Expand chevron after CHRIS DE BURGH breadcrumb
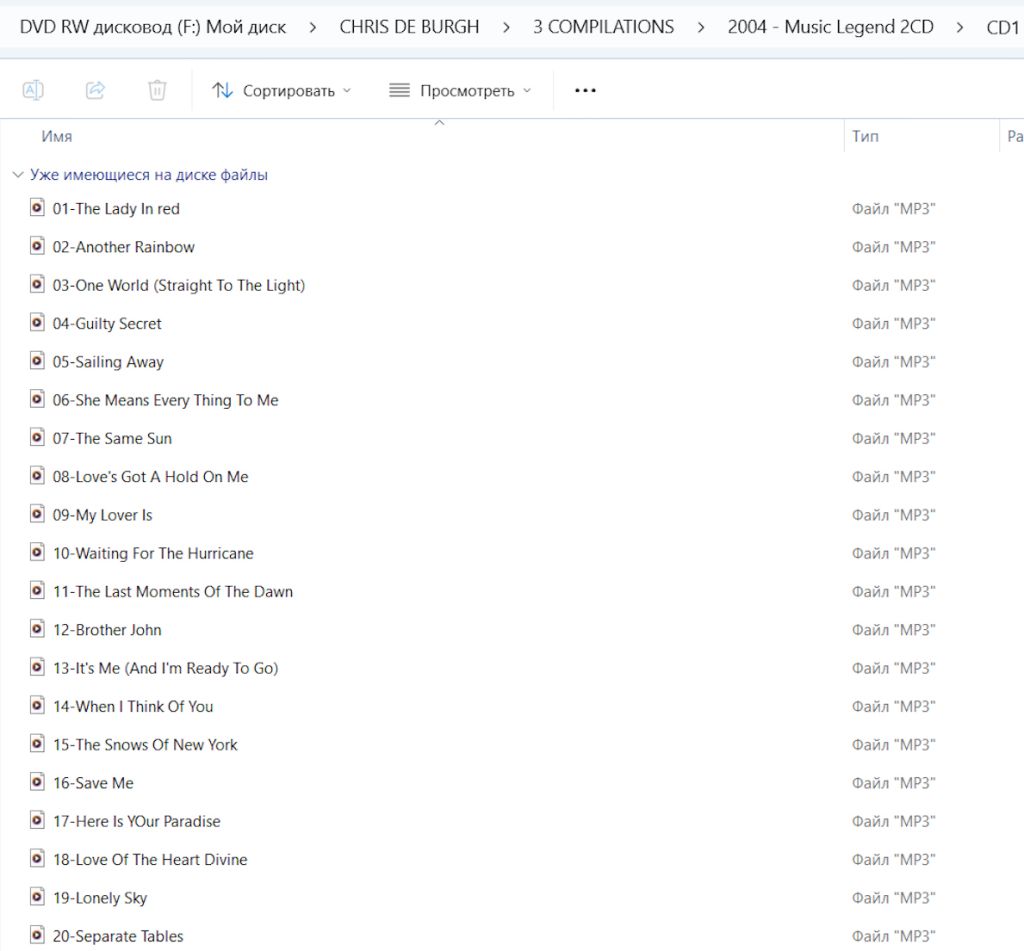The width and height of the screenshot is (1024, 951). pos(506,27)
